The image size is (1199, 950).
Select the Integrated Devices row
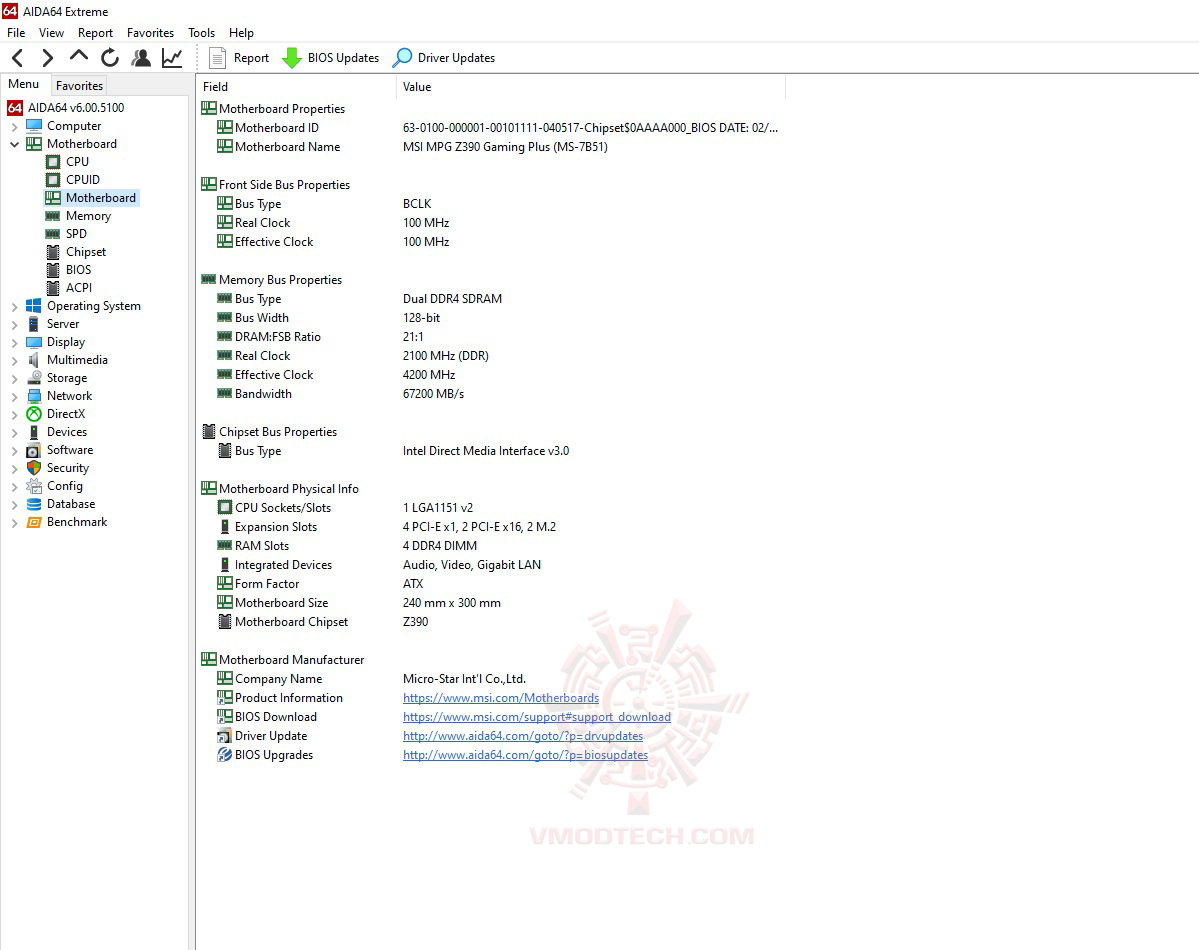click(x=489, y=565)
